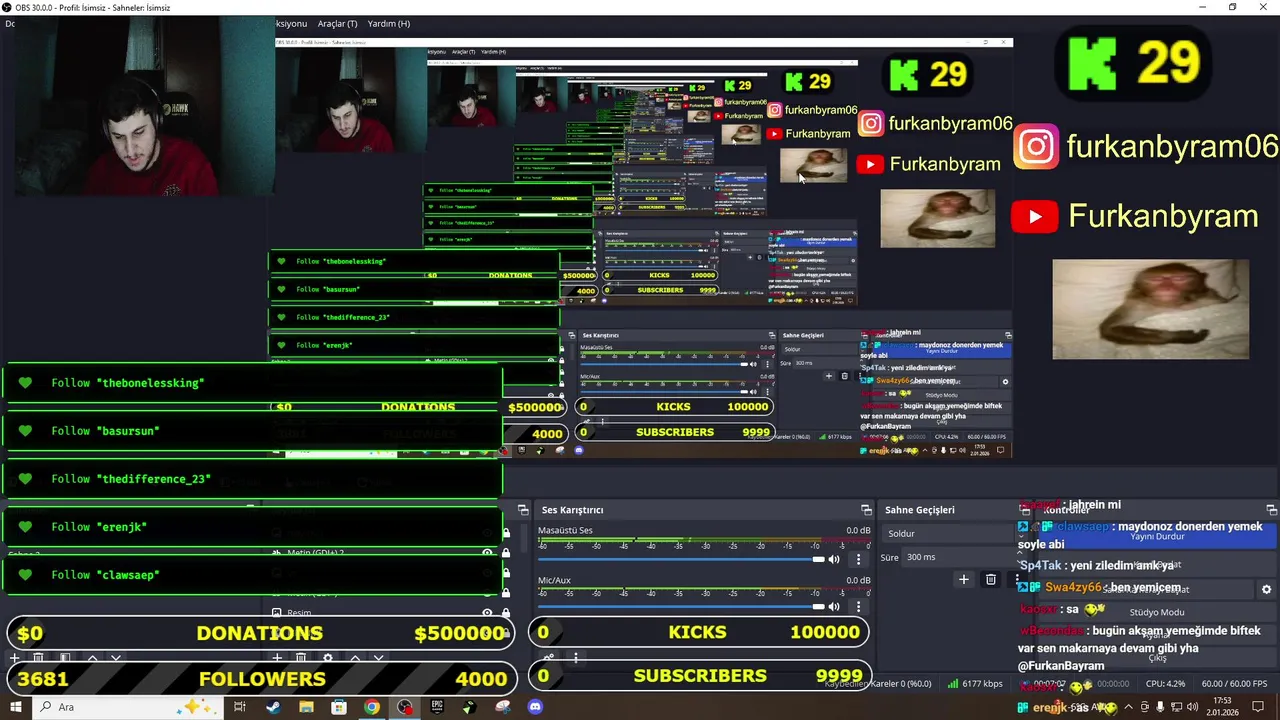The height and width of the screenshot is (720, 1280).
Task: Move selected source up with arrow icon
Action: [355, 658]
